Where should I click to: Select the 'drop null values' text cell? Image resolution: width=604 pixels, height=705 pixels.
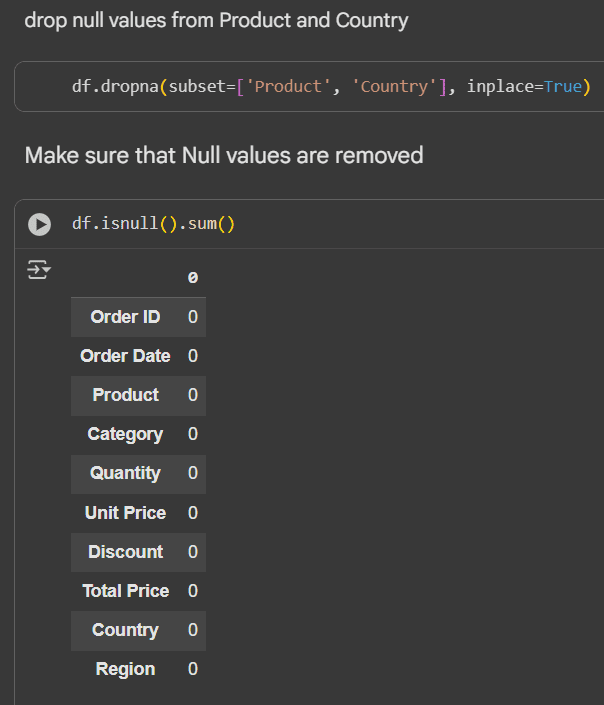pos(216,21)
